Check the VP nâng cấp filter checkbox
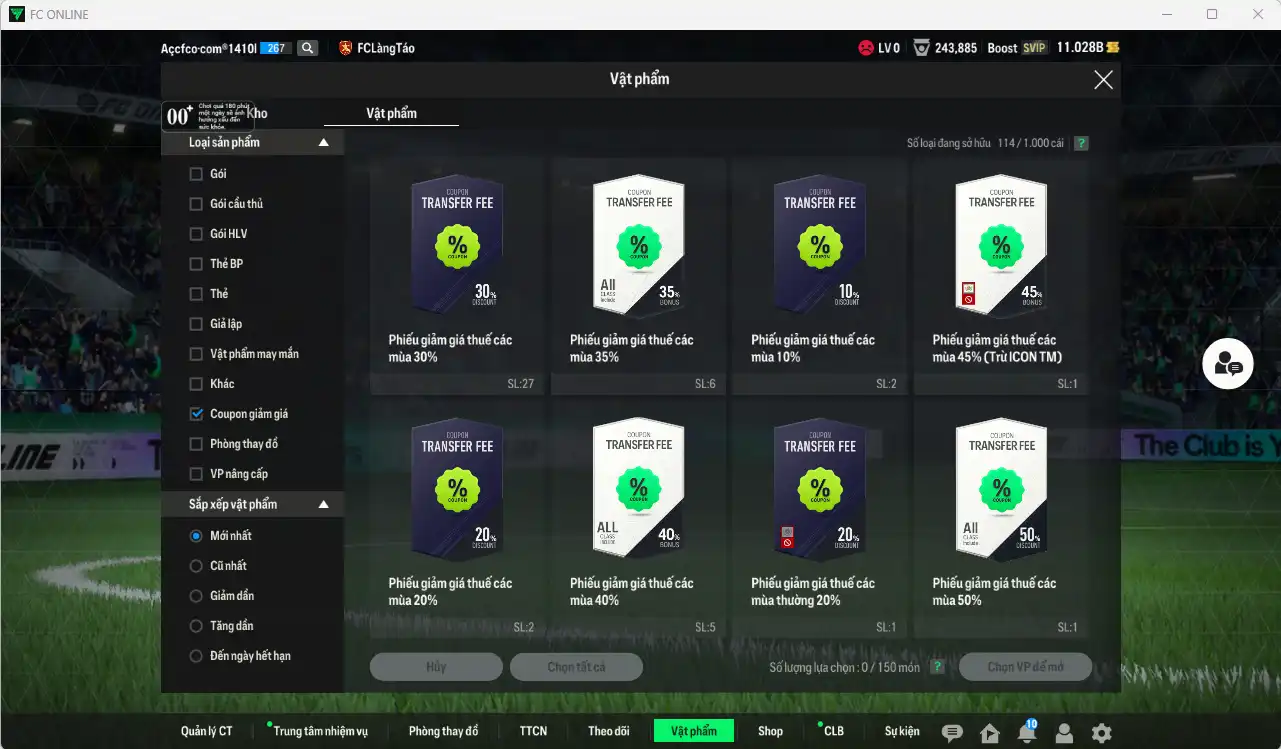This screenshot has width=1281, height=749. [196, 474]
